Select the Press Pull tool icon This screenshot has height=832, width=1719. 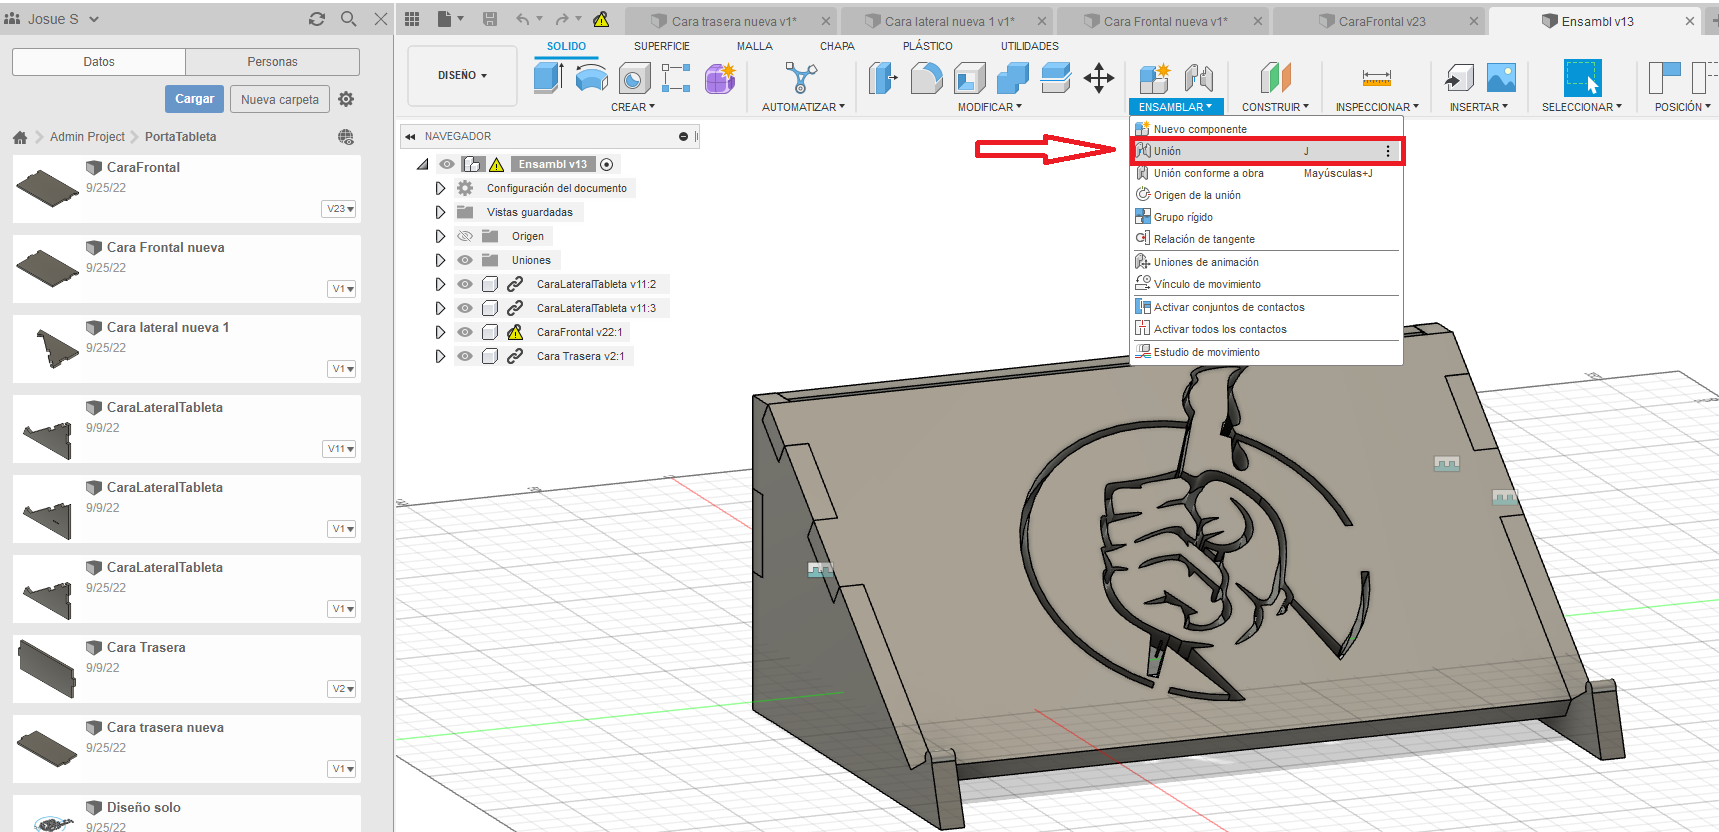(883, 77)
